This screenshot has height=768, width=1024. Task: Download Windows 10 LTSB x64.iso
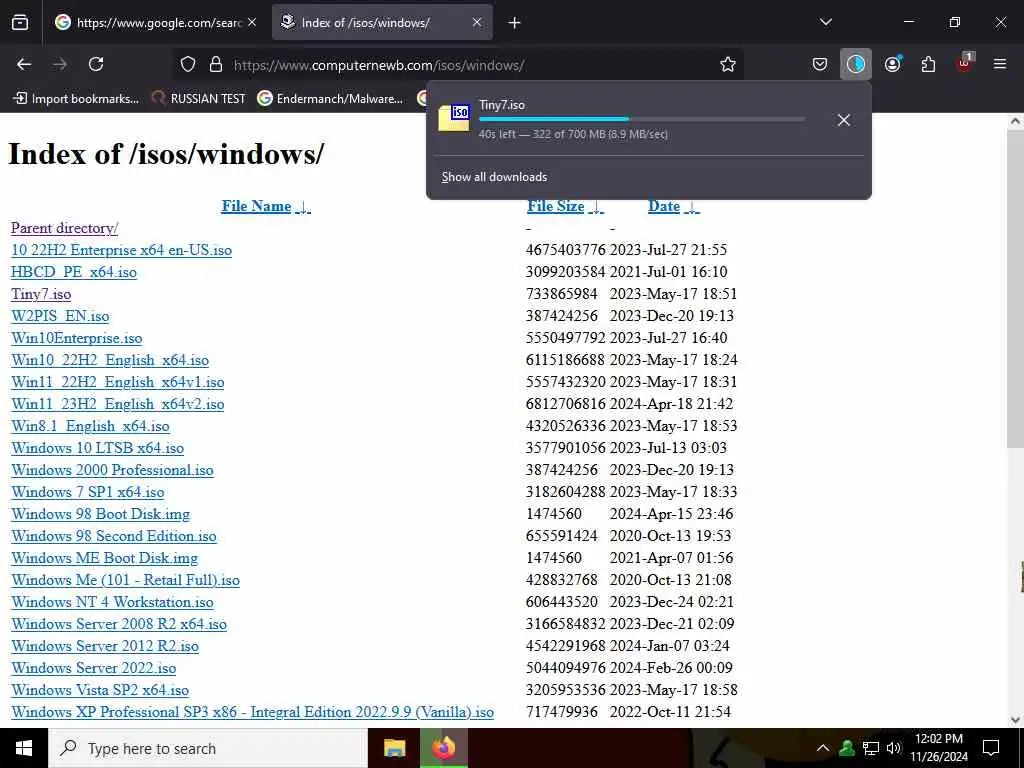tap(97, 448)
